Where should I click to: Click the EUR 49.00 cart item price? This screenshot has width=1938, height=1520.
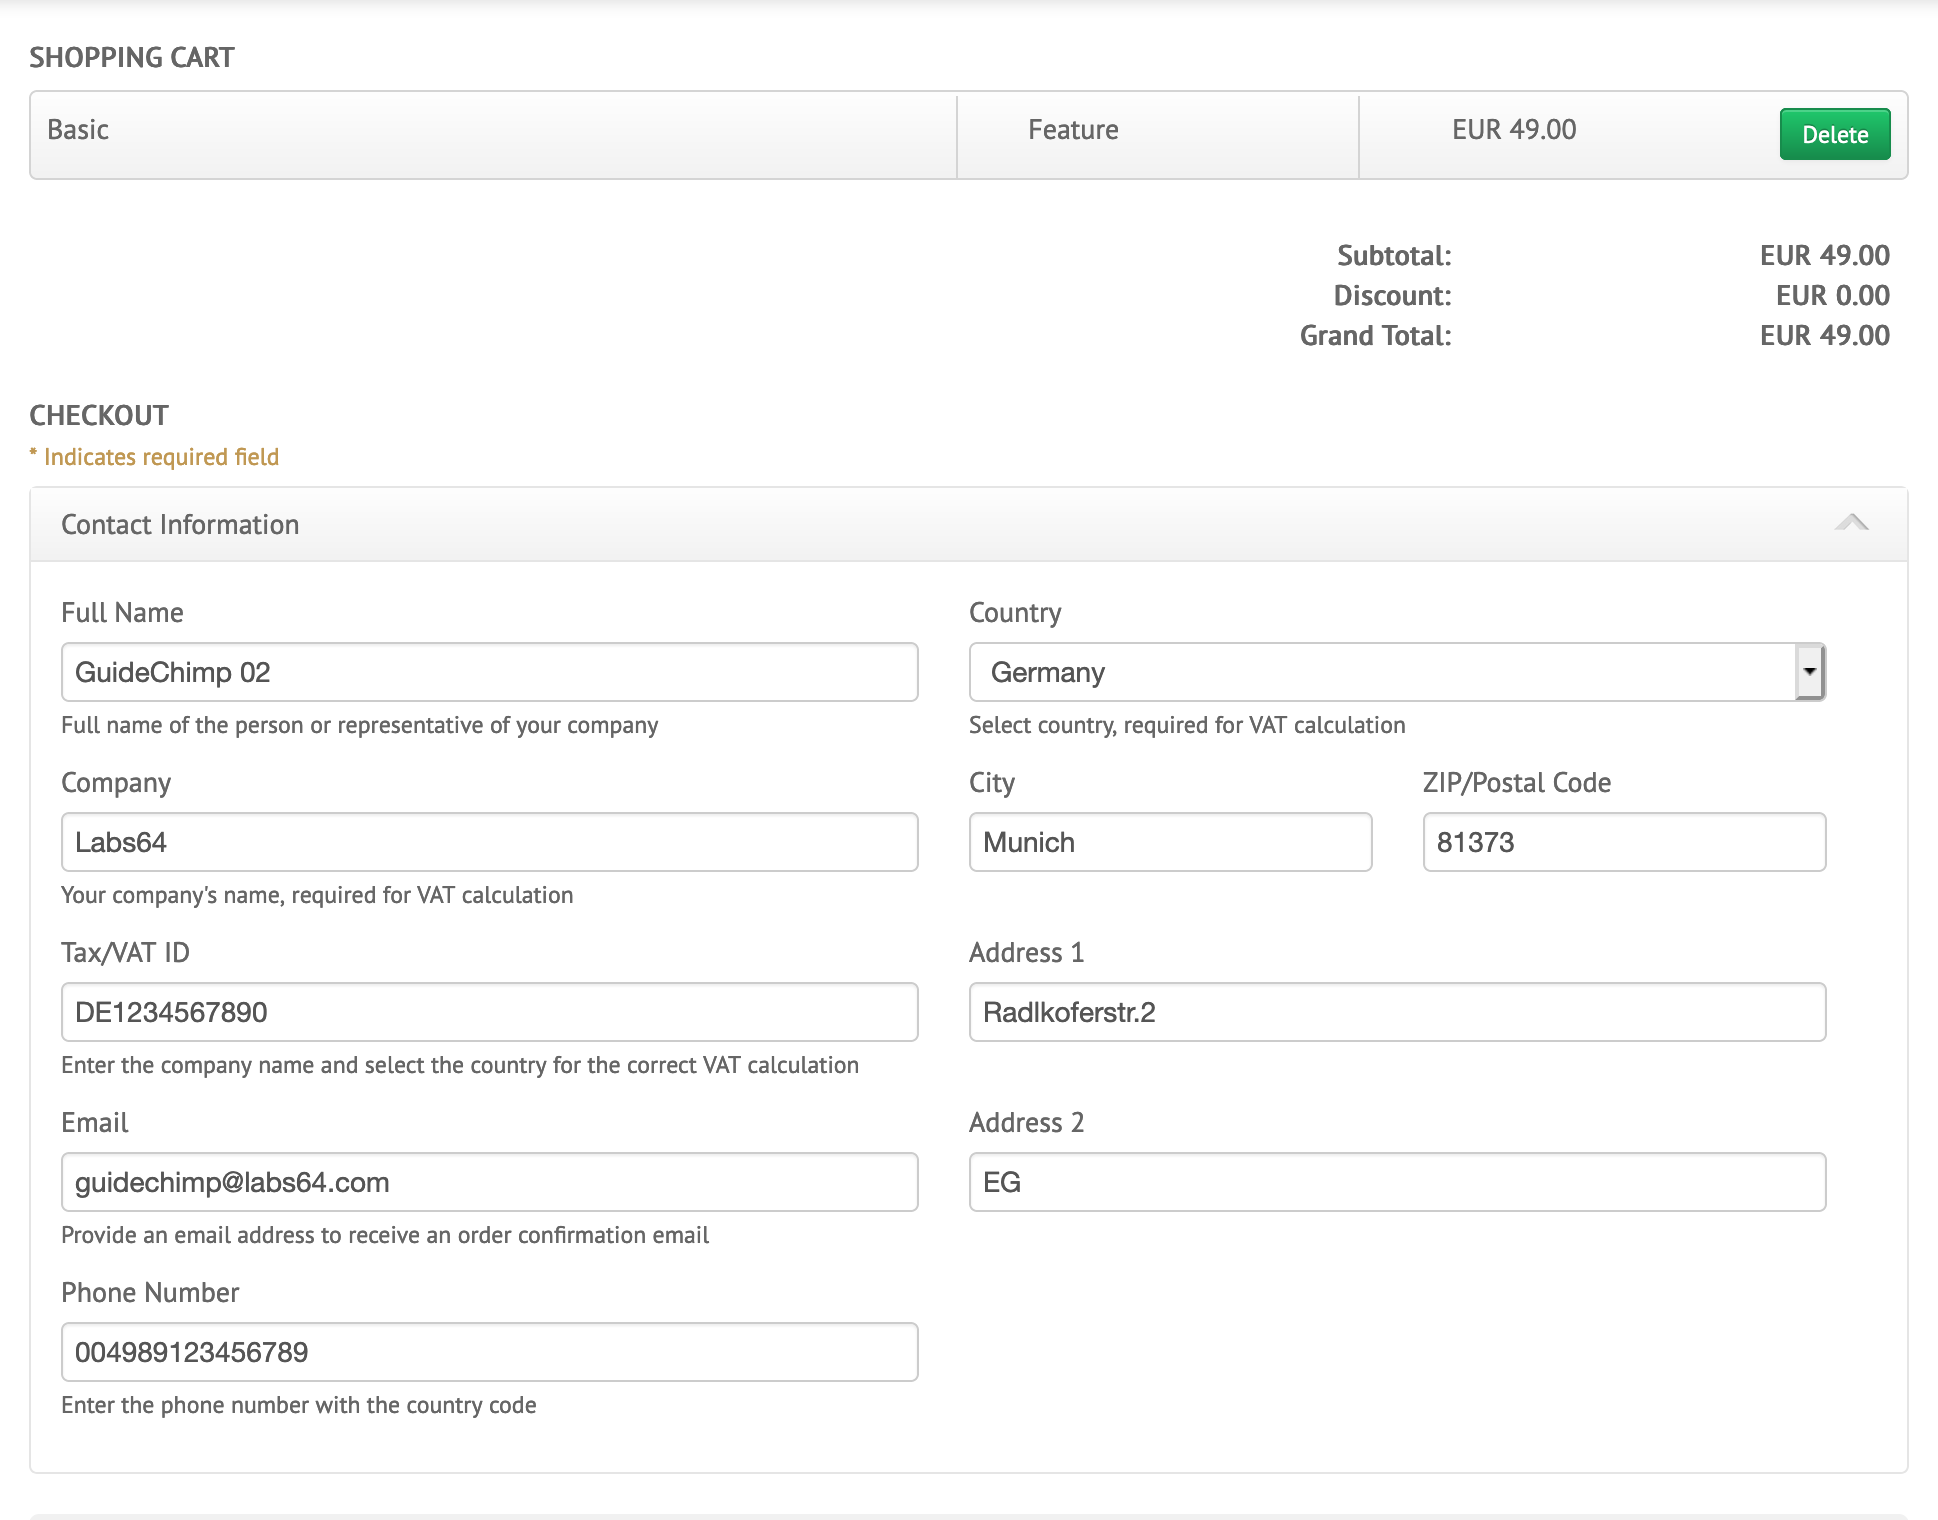click(x=1513, y=130)
